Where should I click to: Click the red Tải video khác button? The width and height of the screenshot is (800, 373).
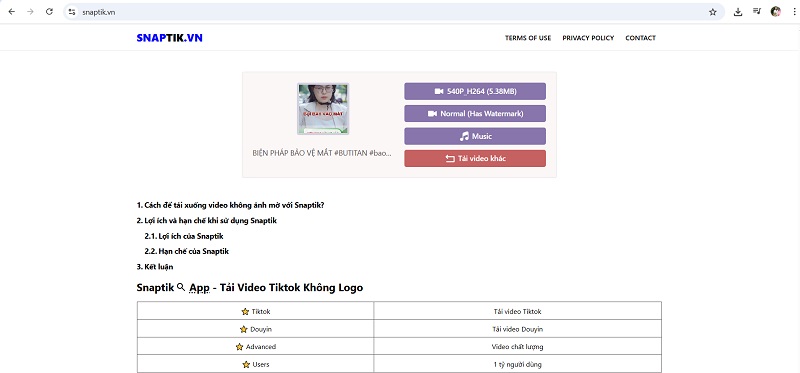pyautogui.click(x=475, y=158)
